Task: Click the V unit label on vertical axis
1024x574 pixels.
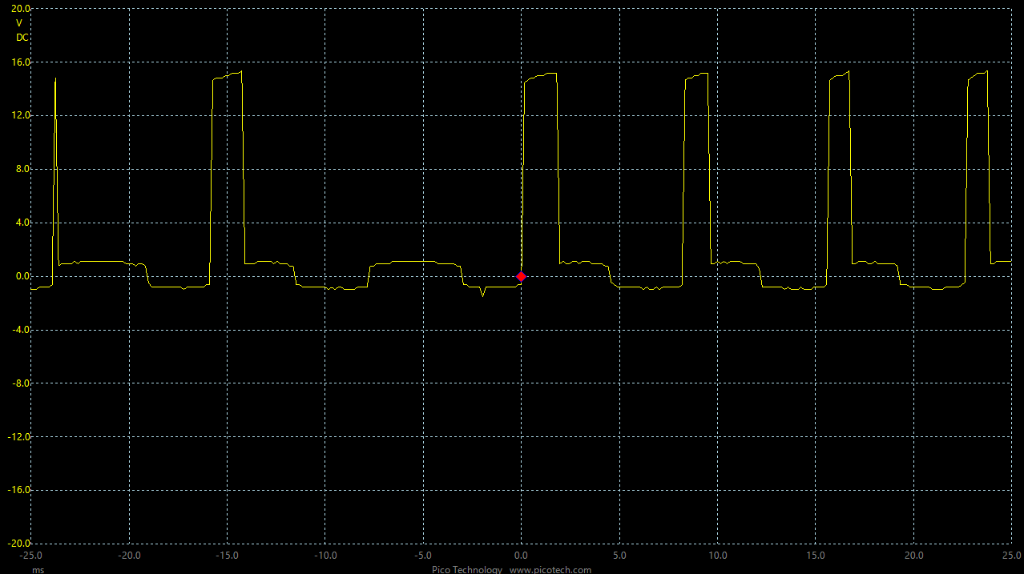Action: (x=20, y=23)
